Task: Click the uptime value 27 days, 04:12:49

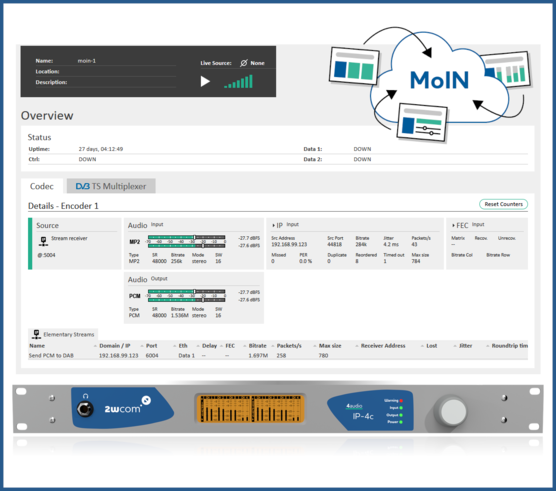Action: [101, 149]
